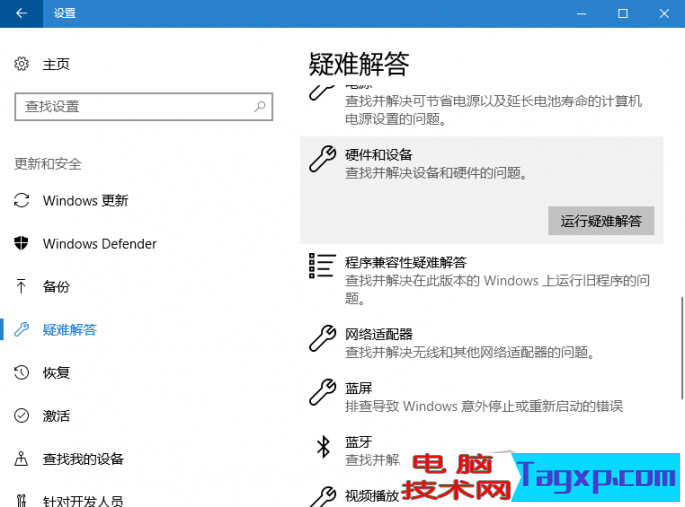The image size is (685, 507).
Task: Click 运行疑难解答 button
Action: click(601, 221)
